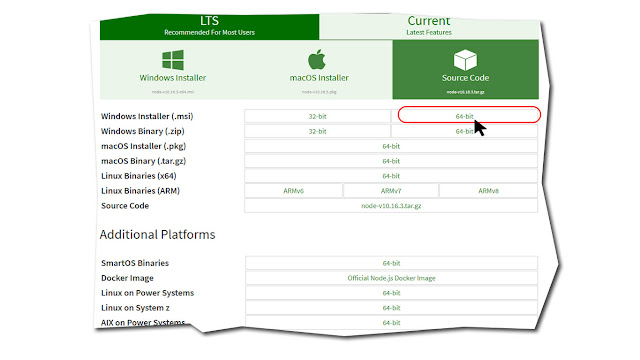
Task: Click the macOS Binary (.tar.gz) row label
Action: (143, 161)
